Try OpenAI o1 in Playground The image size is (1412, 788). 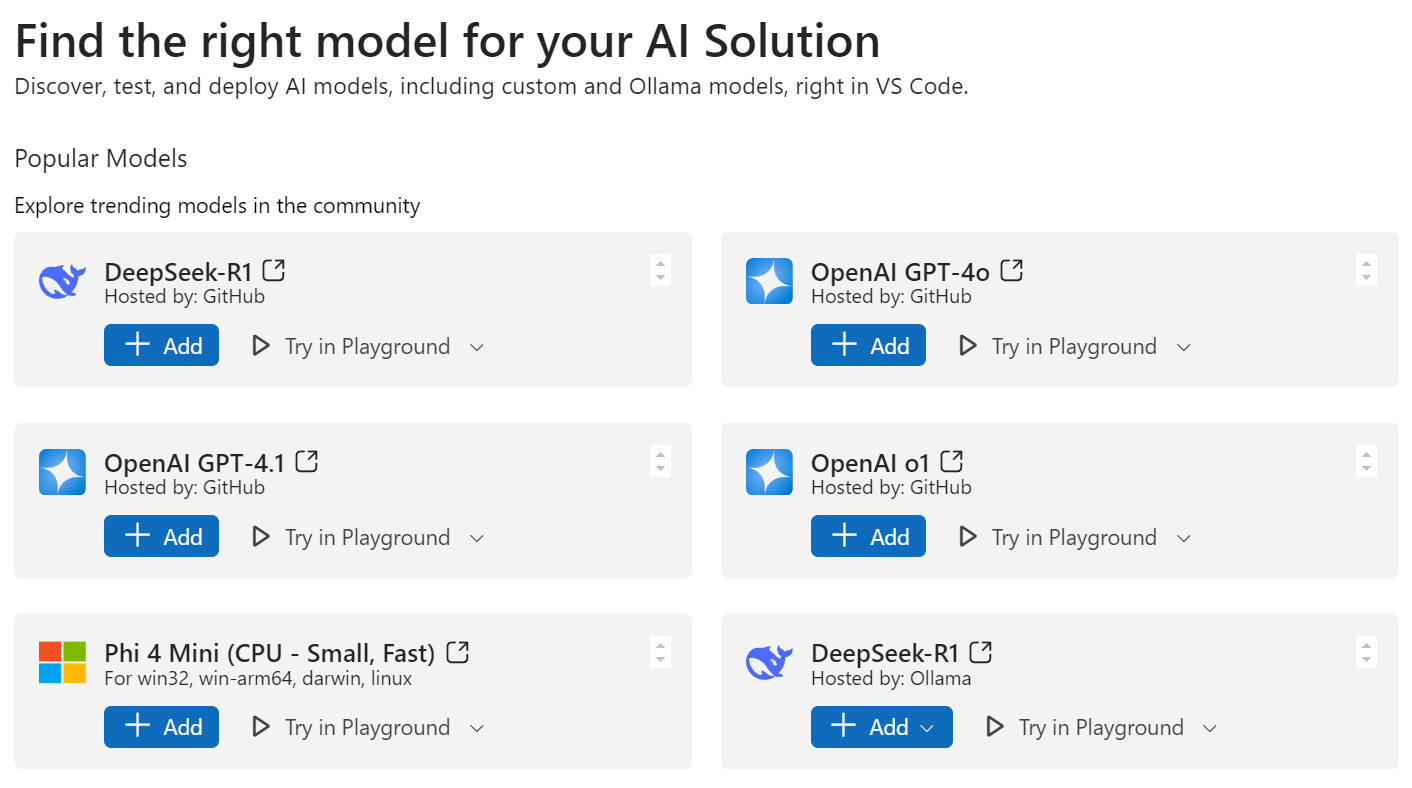pyautogui.click(x=1058, y=537)
